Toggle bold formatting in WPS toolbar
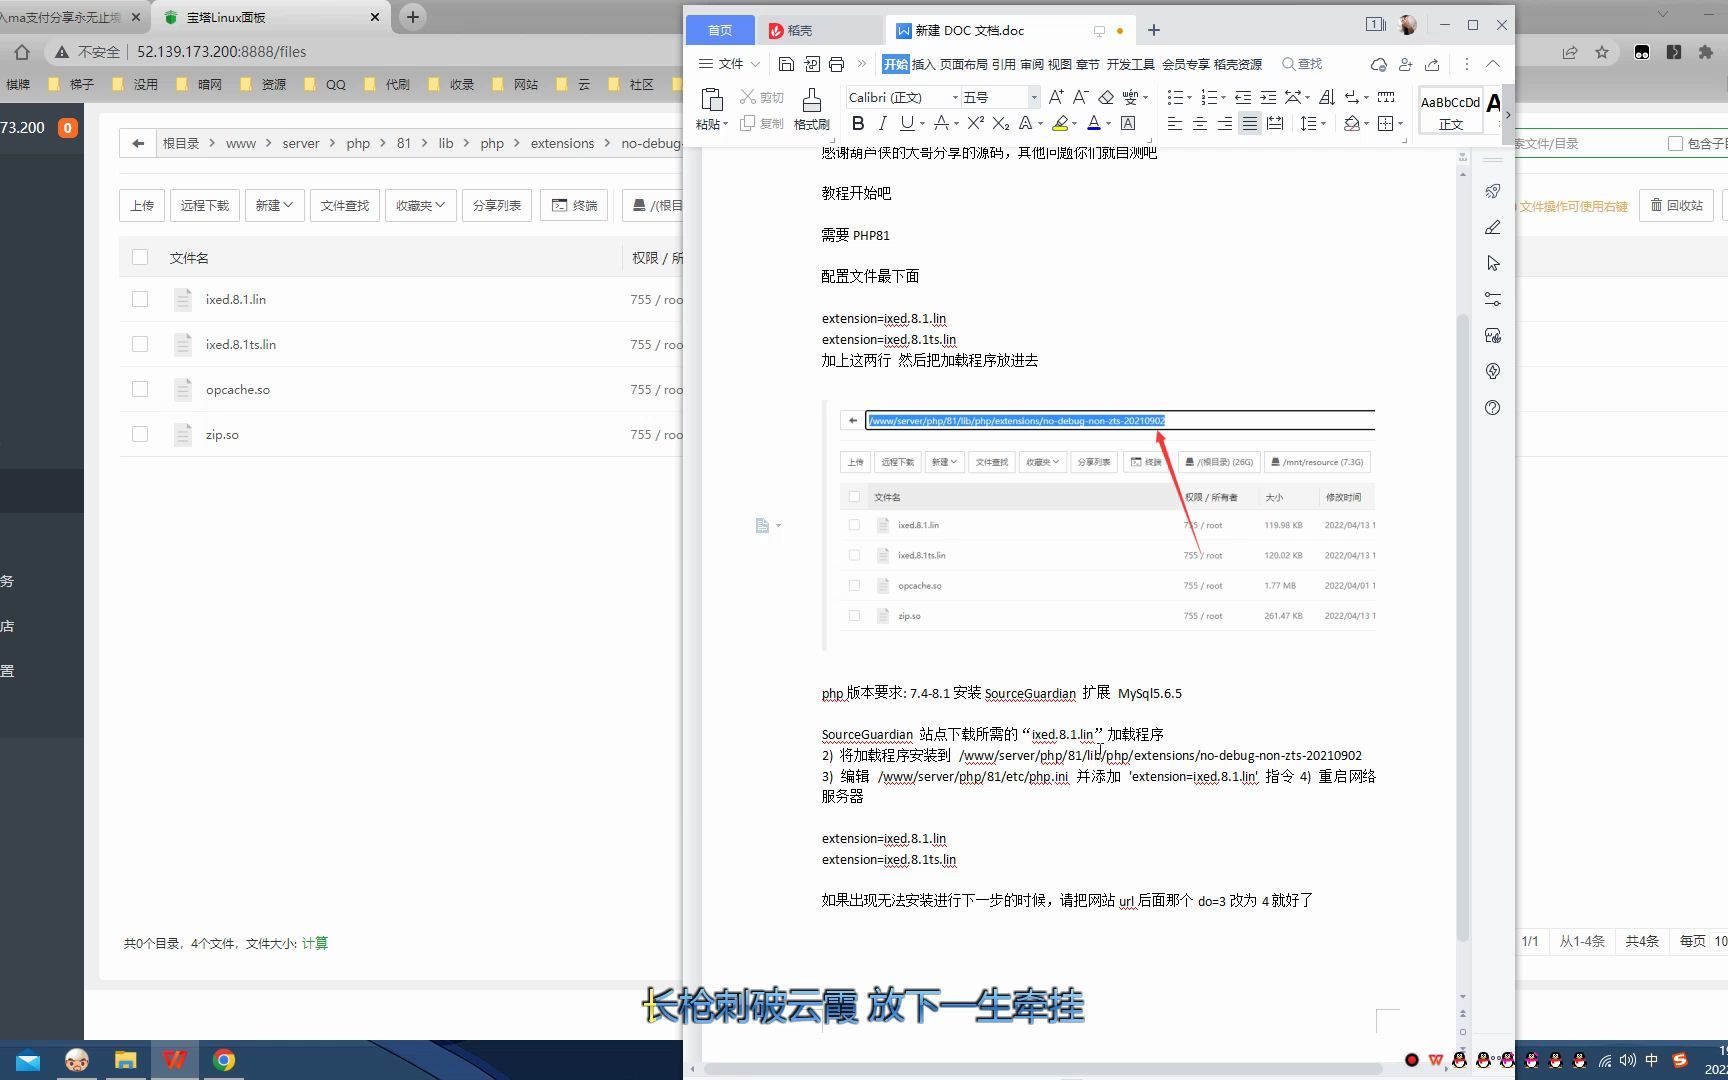Viewport: 1728px width, 1080px height. tap(858, 123)
